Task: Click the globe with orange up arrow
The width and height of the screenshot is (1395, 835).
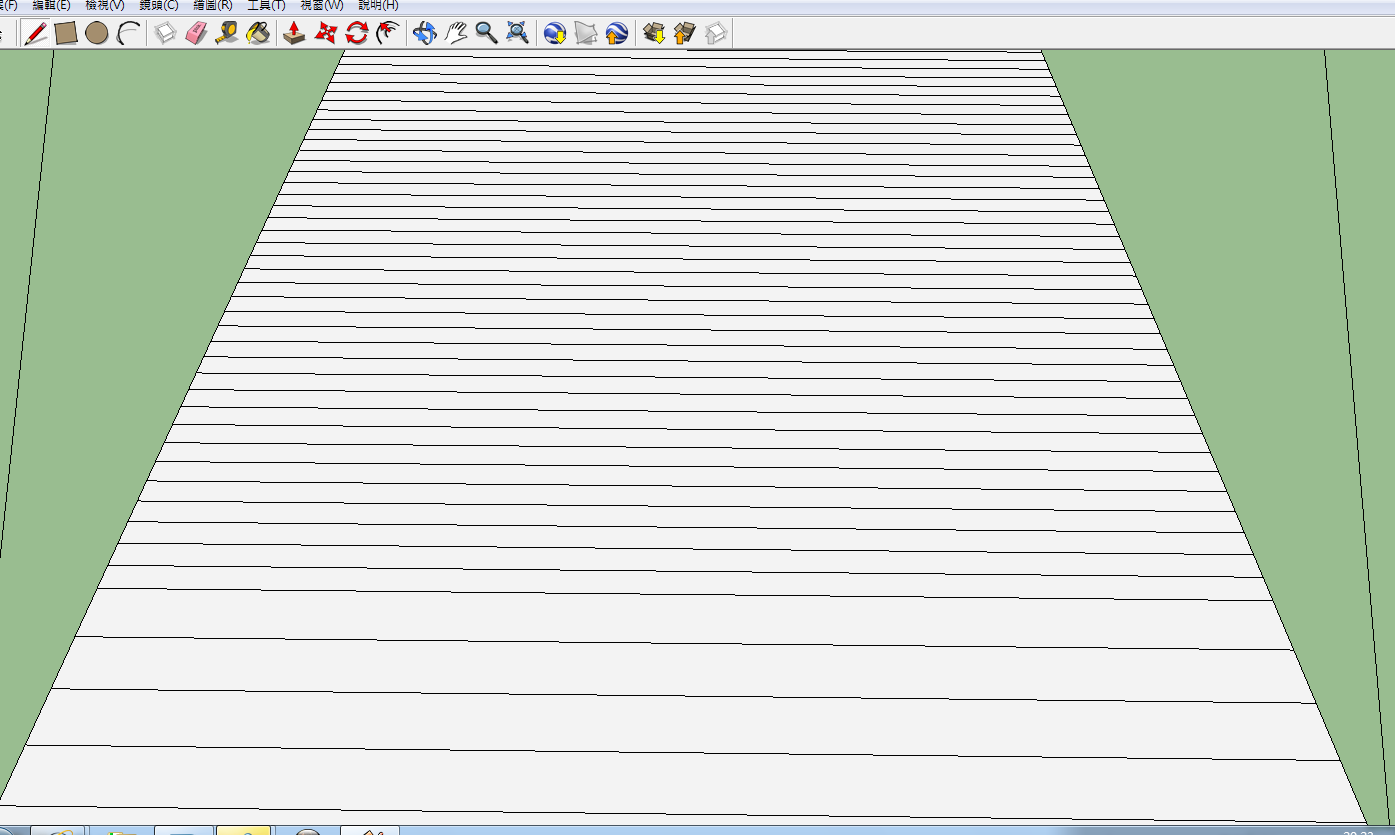Action: tap(616, 34)
